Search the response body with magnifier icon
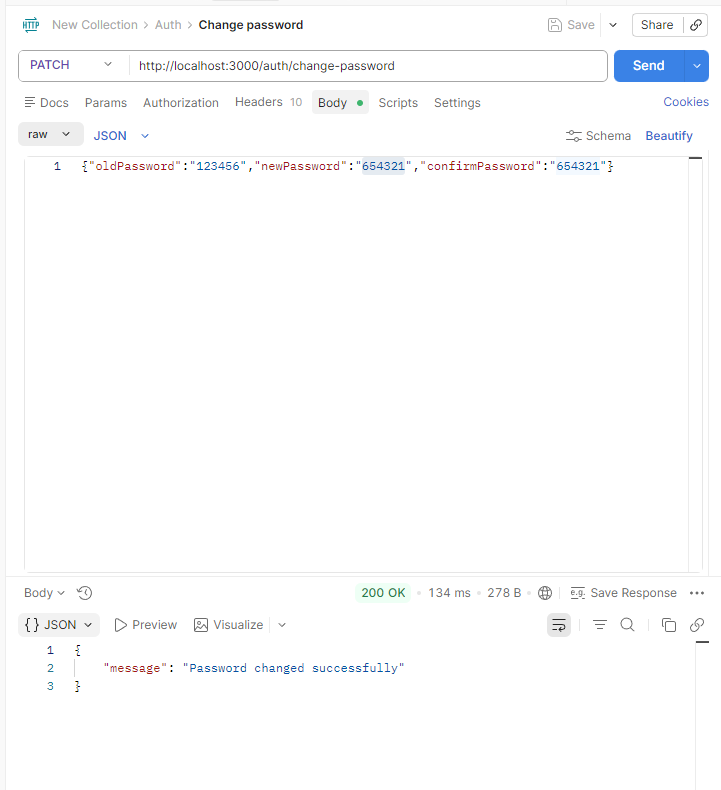721x790 pixels. coord(627,625)
